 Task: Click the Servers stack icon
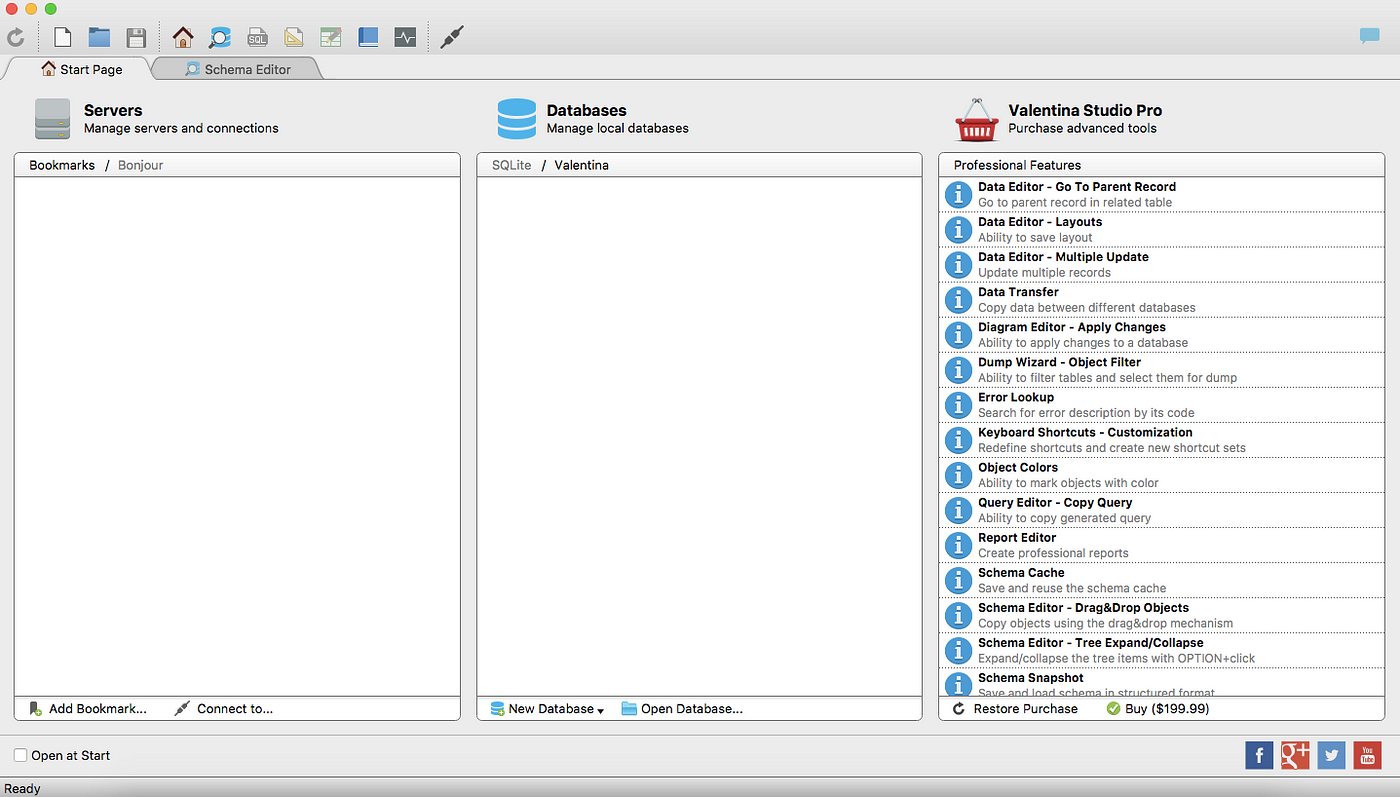pos(53,119)
